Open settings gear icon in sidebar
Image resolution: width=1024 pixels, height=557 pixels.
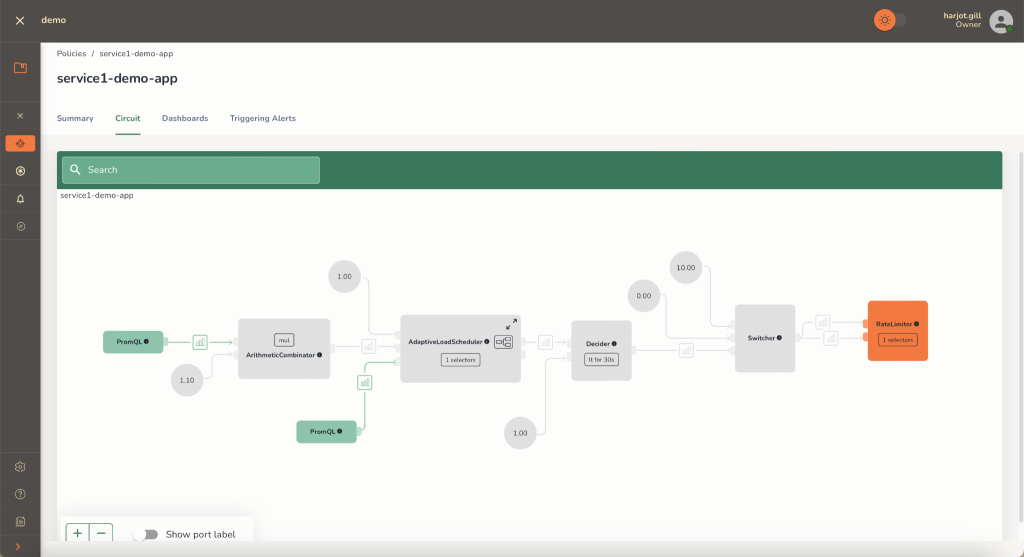(x=20, y=467)
